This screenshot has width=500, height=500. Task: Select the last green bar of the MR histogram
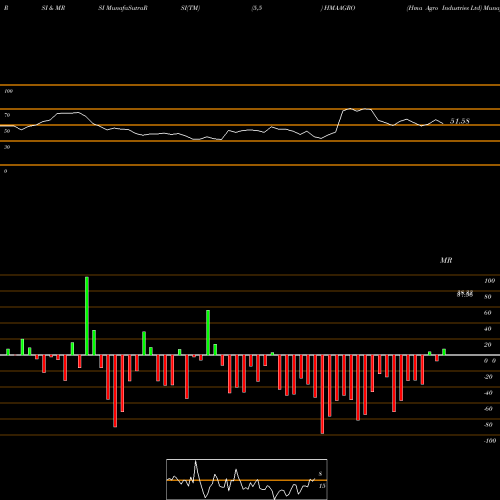tap(444, 352)
